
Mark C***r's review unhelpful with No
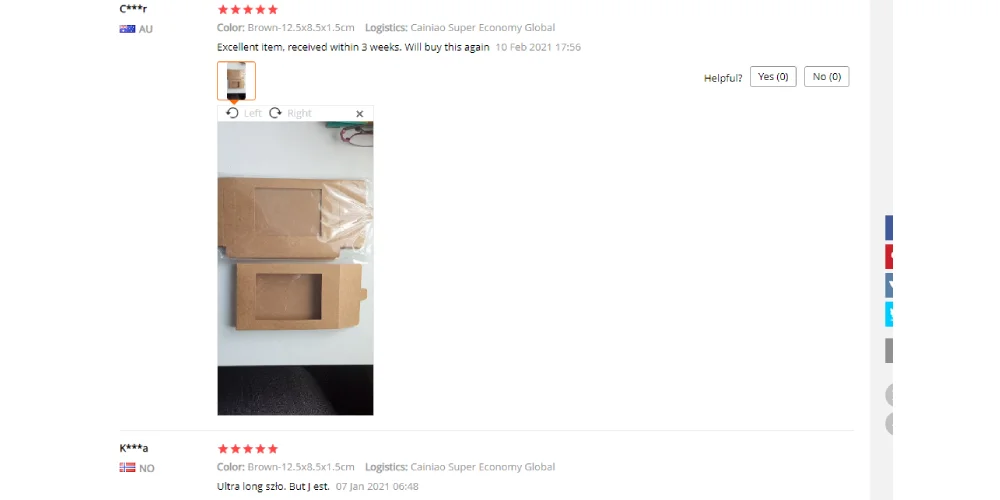pos(827,77)
